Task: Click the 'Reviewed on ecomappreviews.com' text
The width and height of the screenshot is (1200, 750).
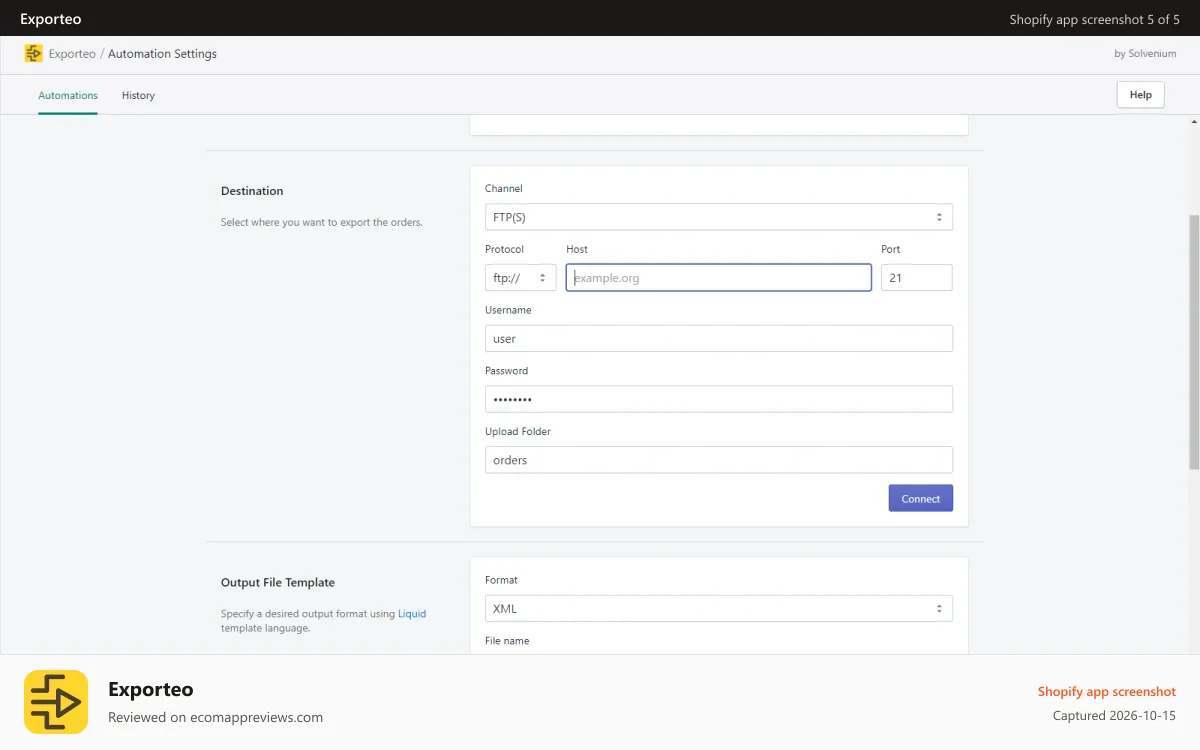Action: (x=215, y=717)
